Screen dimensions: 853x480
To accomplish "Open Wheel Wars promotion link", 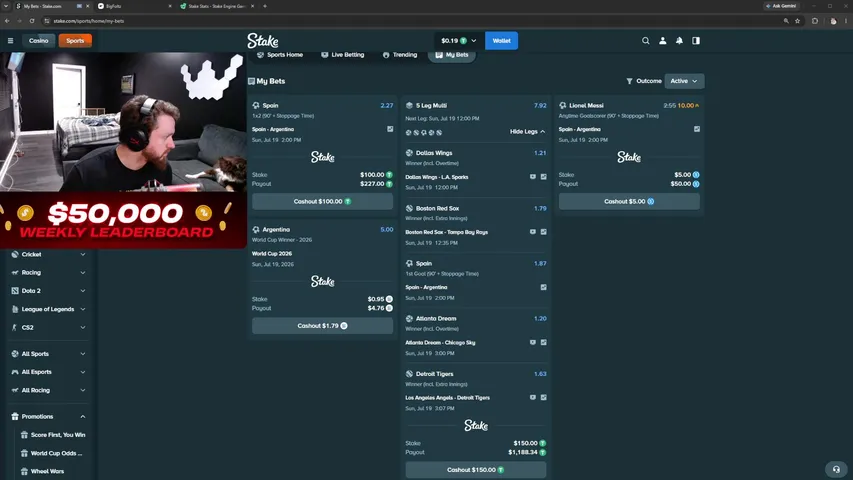I will tap(47, 471).
